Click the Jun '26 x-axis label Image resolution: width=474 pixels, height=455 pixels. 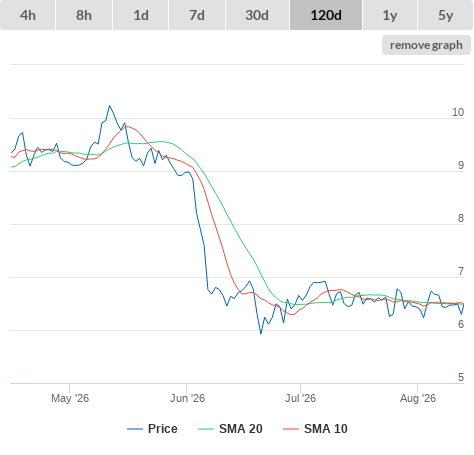187,398
